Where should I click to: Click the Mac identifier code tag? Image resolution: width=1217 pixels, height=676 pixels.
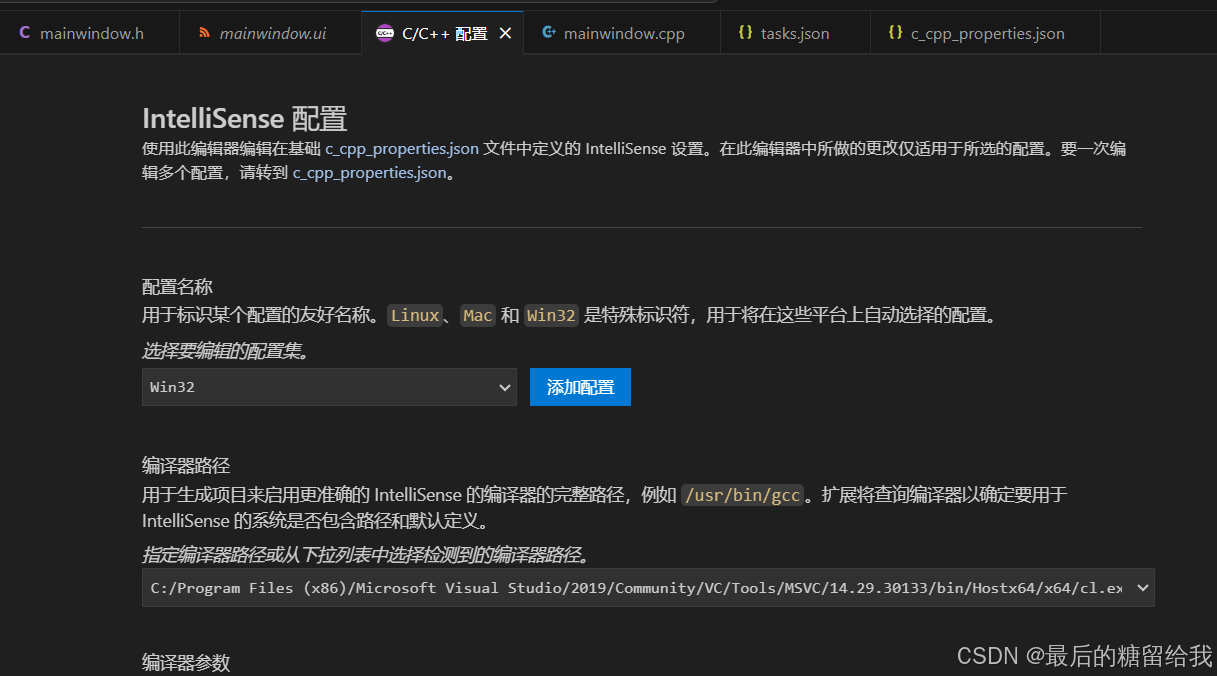(478, 316)
